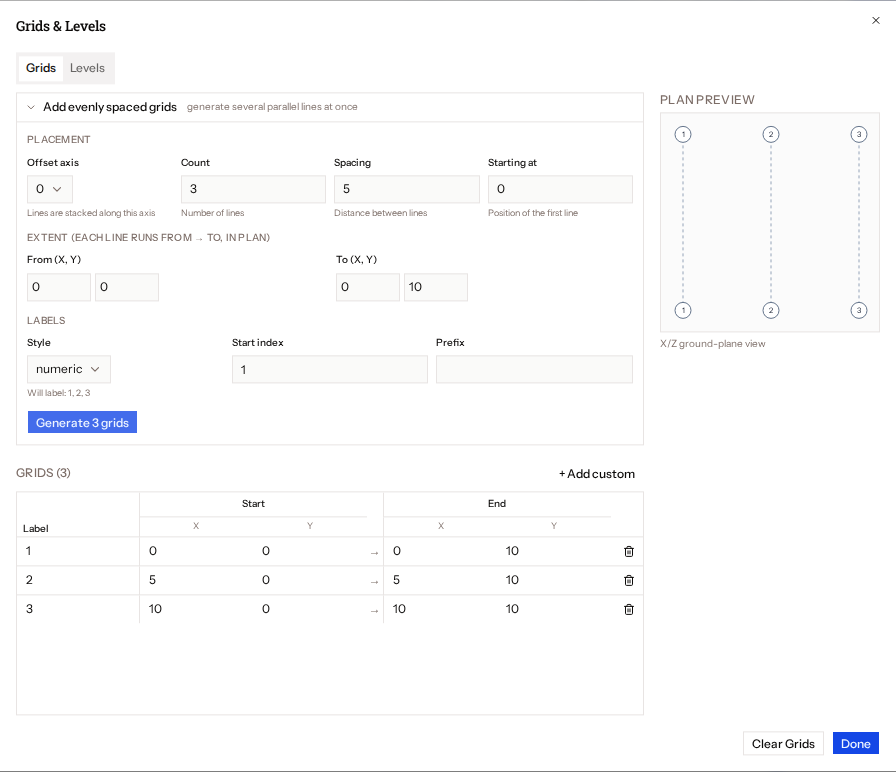Click the X/Z ground-plane view caption

point(713,344)
